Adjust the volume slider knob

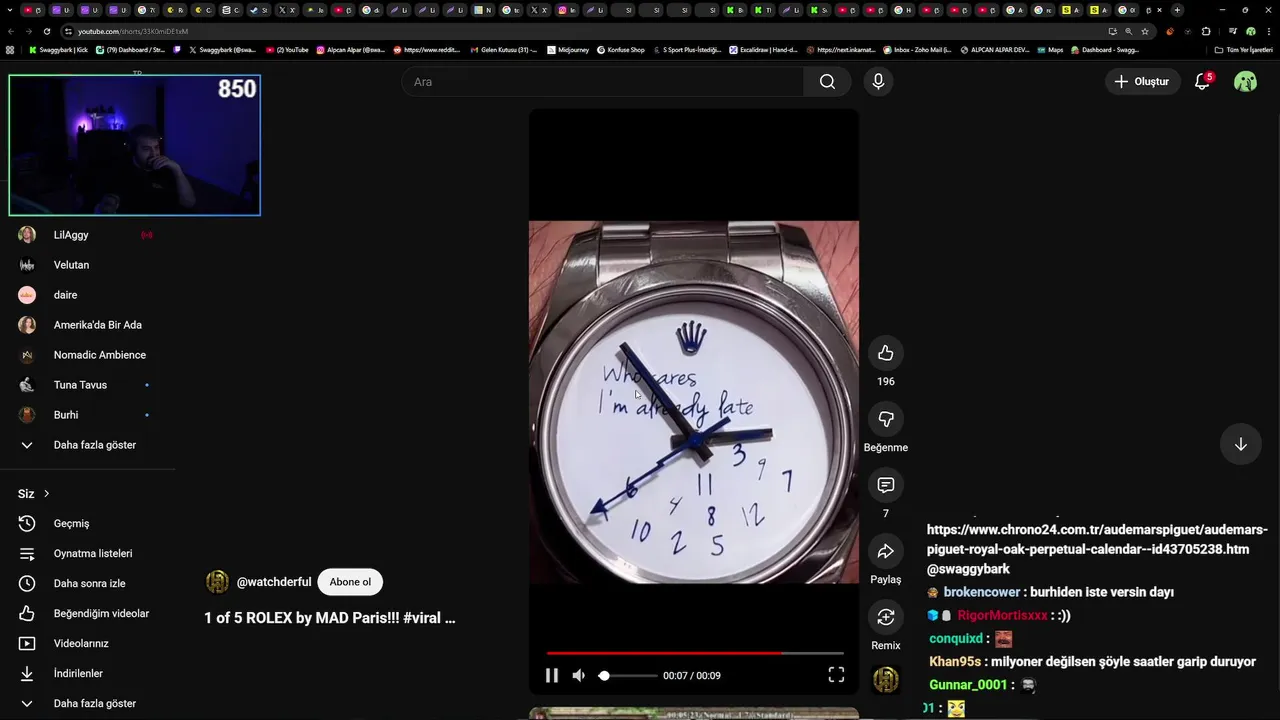(604, 675)
